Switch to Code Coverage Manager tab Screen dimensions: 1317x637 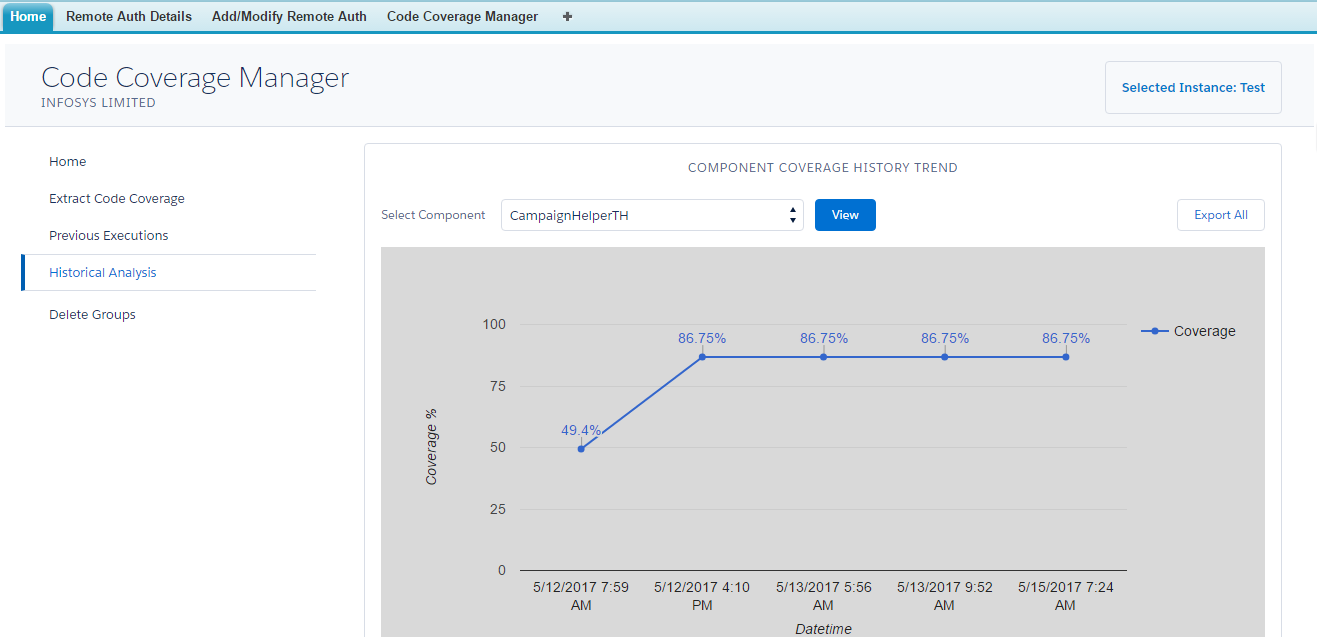coord(462,17)
